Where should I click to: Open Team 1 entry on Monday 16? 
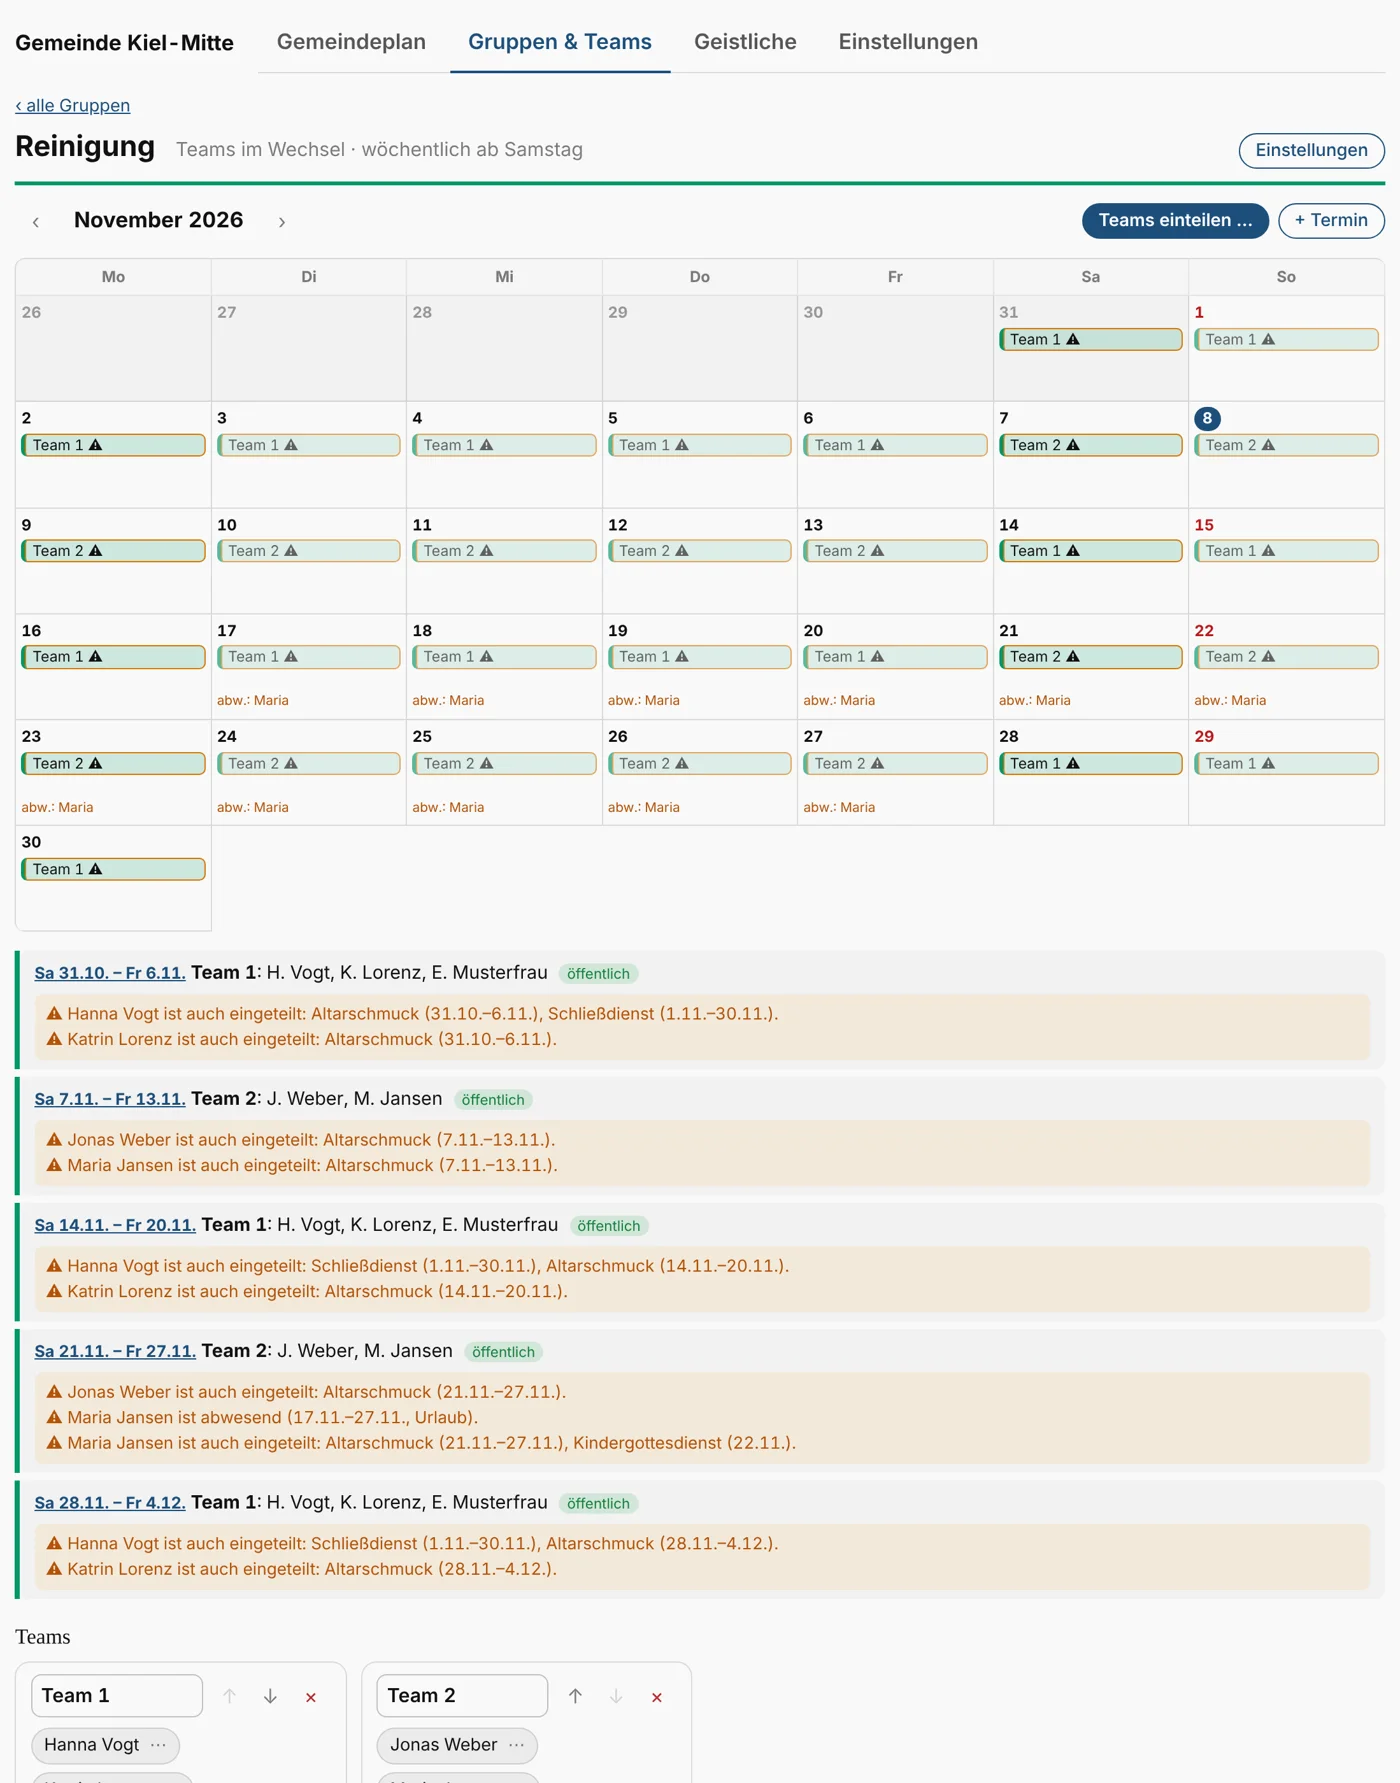(113, 657)
